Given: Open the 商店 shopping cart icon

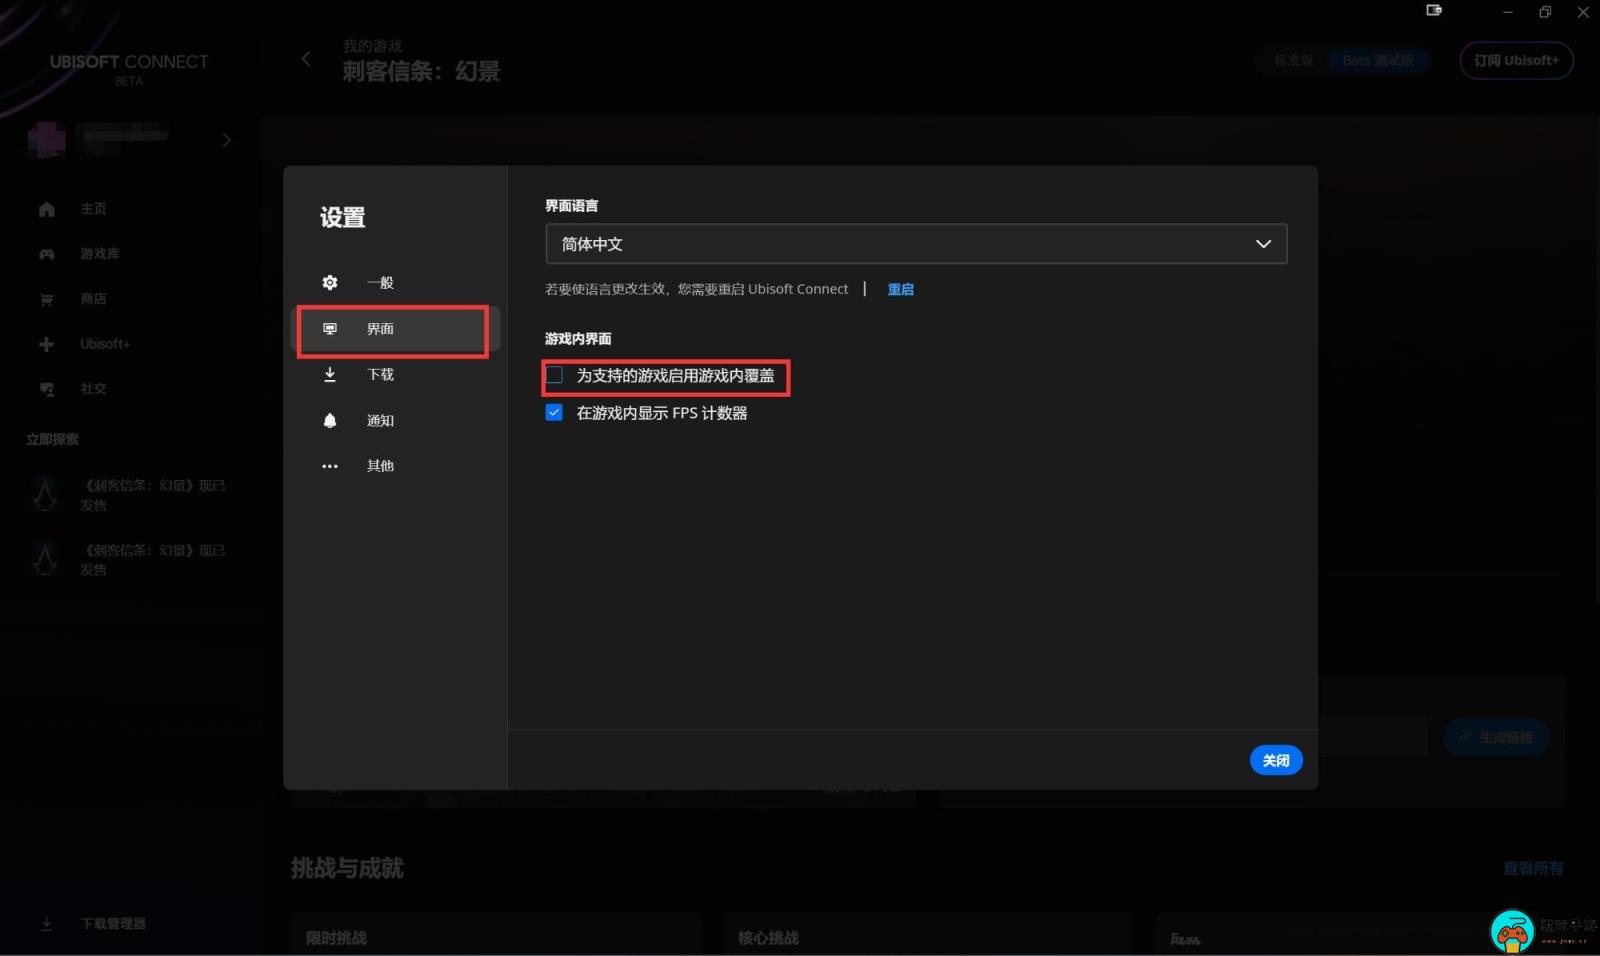Looking at the screenshot, I should [47, 299].
